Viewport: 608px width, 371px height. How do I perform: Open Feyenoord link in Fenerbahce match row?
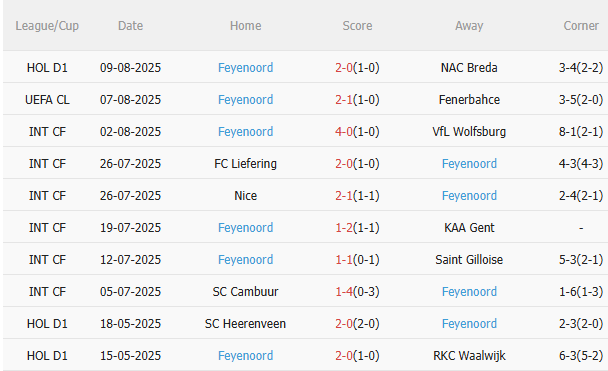point(245,100)
